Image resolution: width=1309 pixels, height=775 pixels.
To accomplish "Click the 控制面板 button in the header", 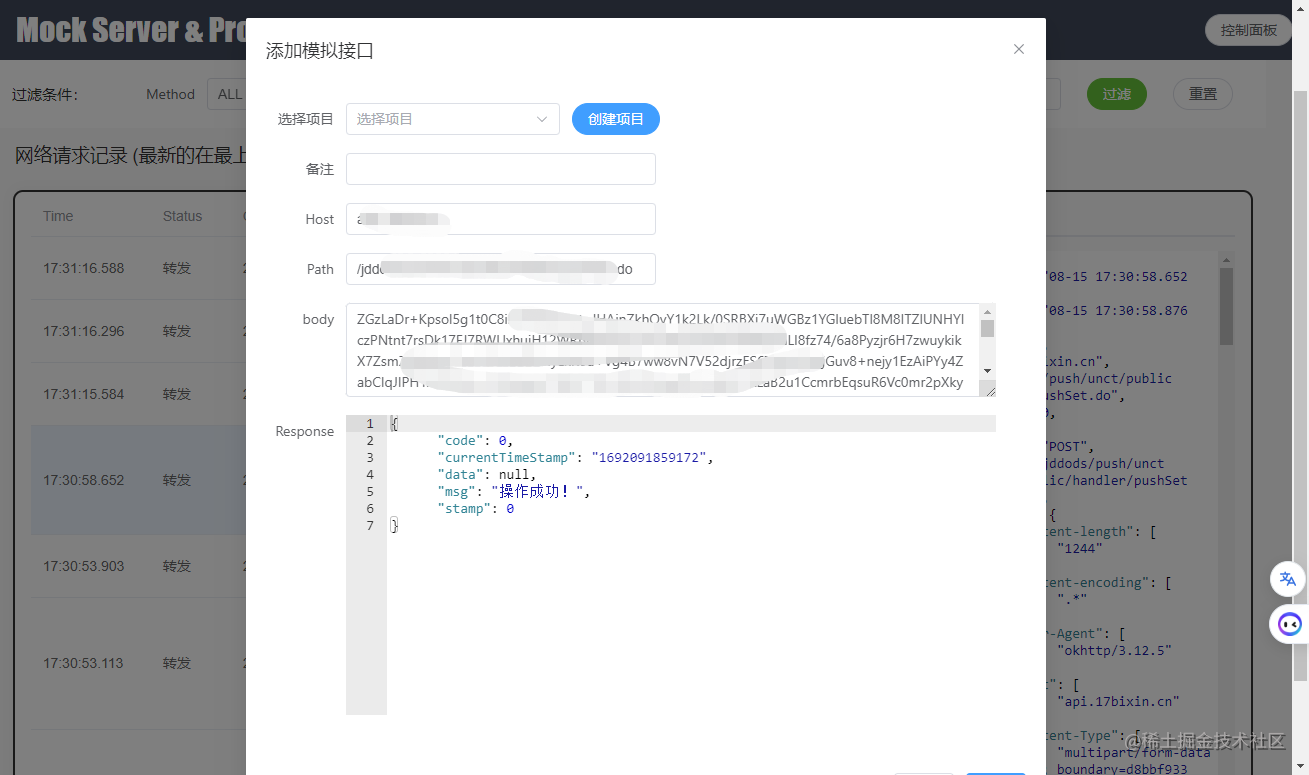I will pos(1249,30).
